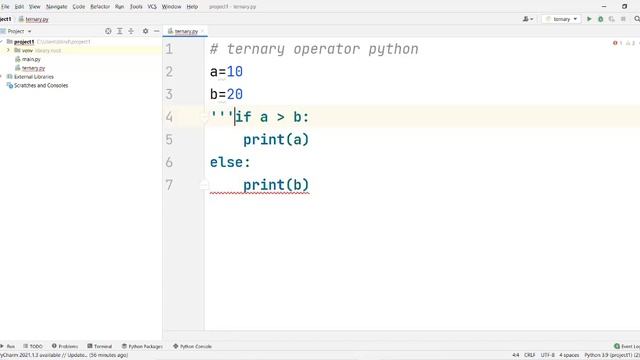Image resolution: width=640 pixels, height=360 pixels.
Task: Click the b=20 code line
Action: [226, 94]
